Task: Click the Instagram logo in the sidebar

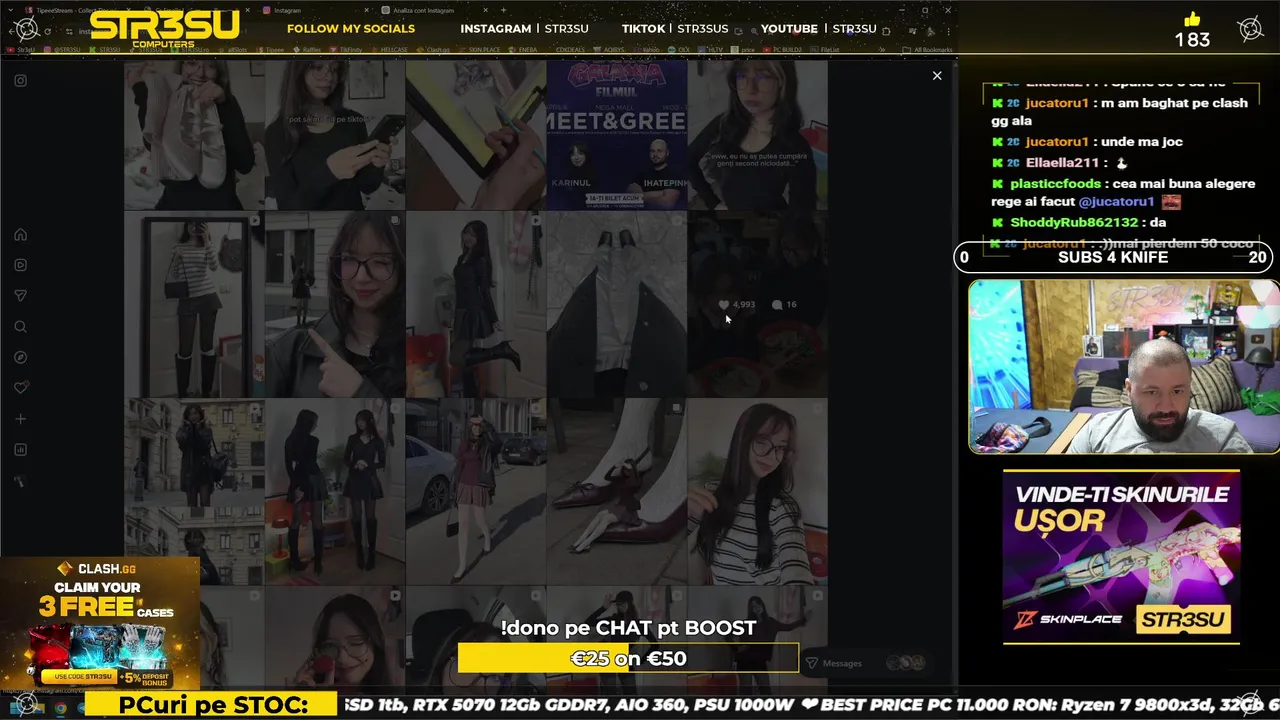Action: tap(20, 81)
